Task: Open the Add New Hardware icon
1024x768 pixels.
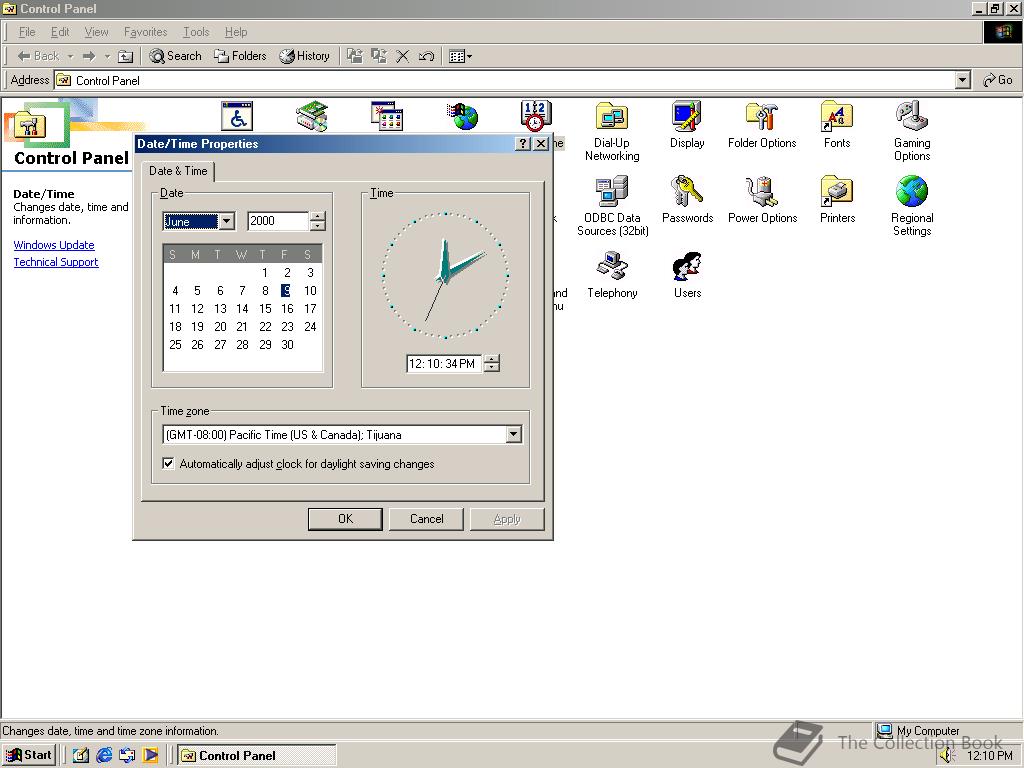Action: [x=312, y=116]
